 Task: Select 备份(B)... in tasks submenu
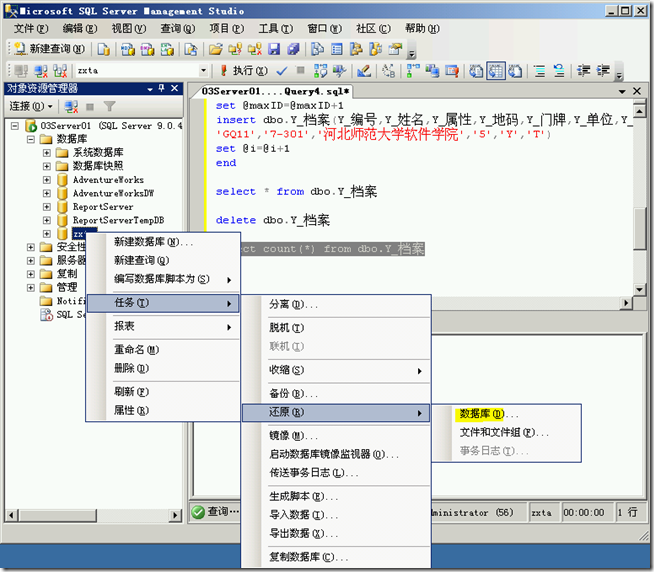(336, 393)
